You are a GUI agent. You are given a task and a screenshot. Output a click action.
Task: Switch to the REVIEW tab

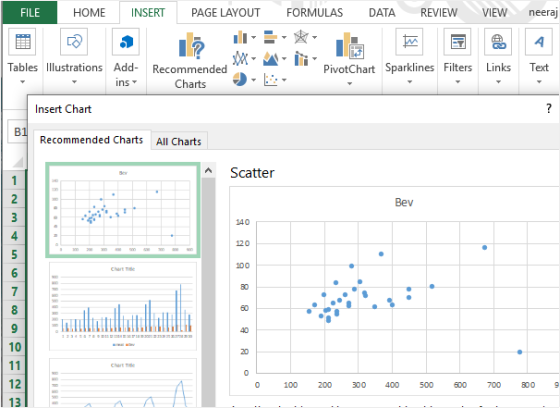[x=439, y=13]
